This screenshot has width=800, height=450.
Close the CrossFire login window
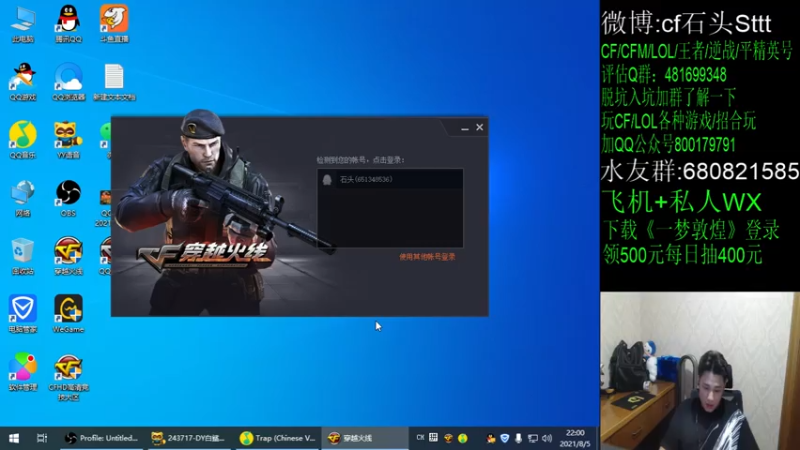tap(480, 128)
